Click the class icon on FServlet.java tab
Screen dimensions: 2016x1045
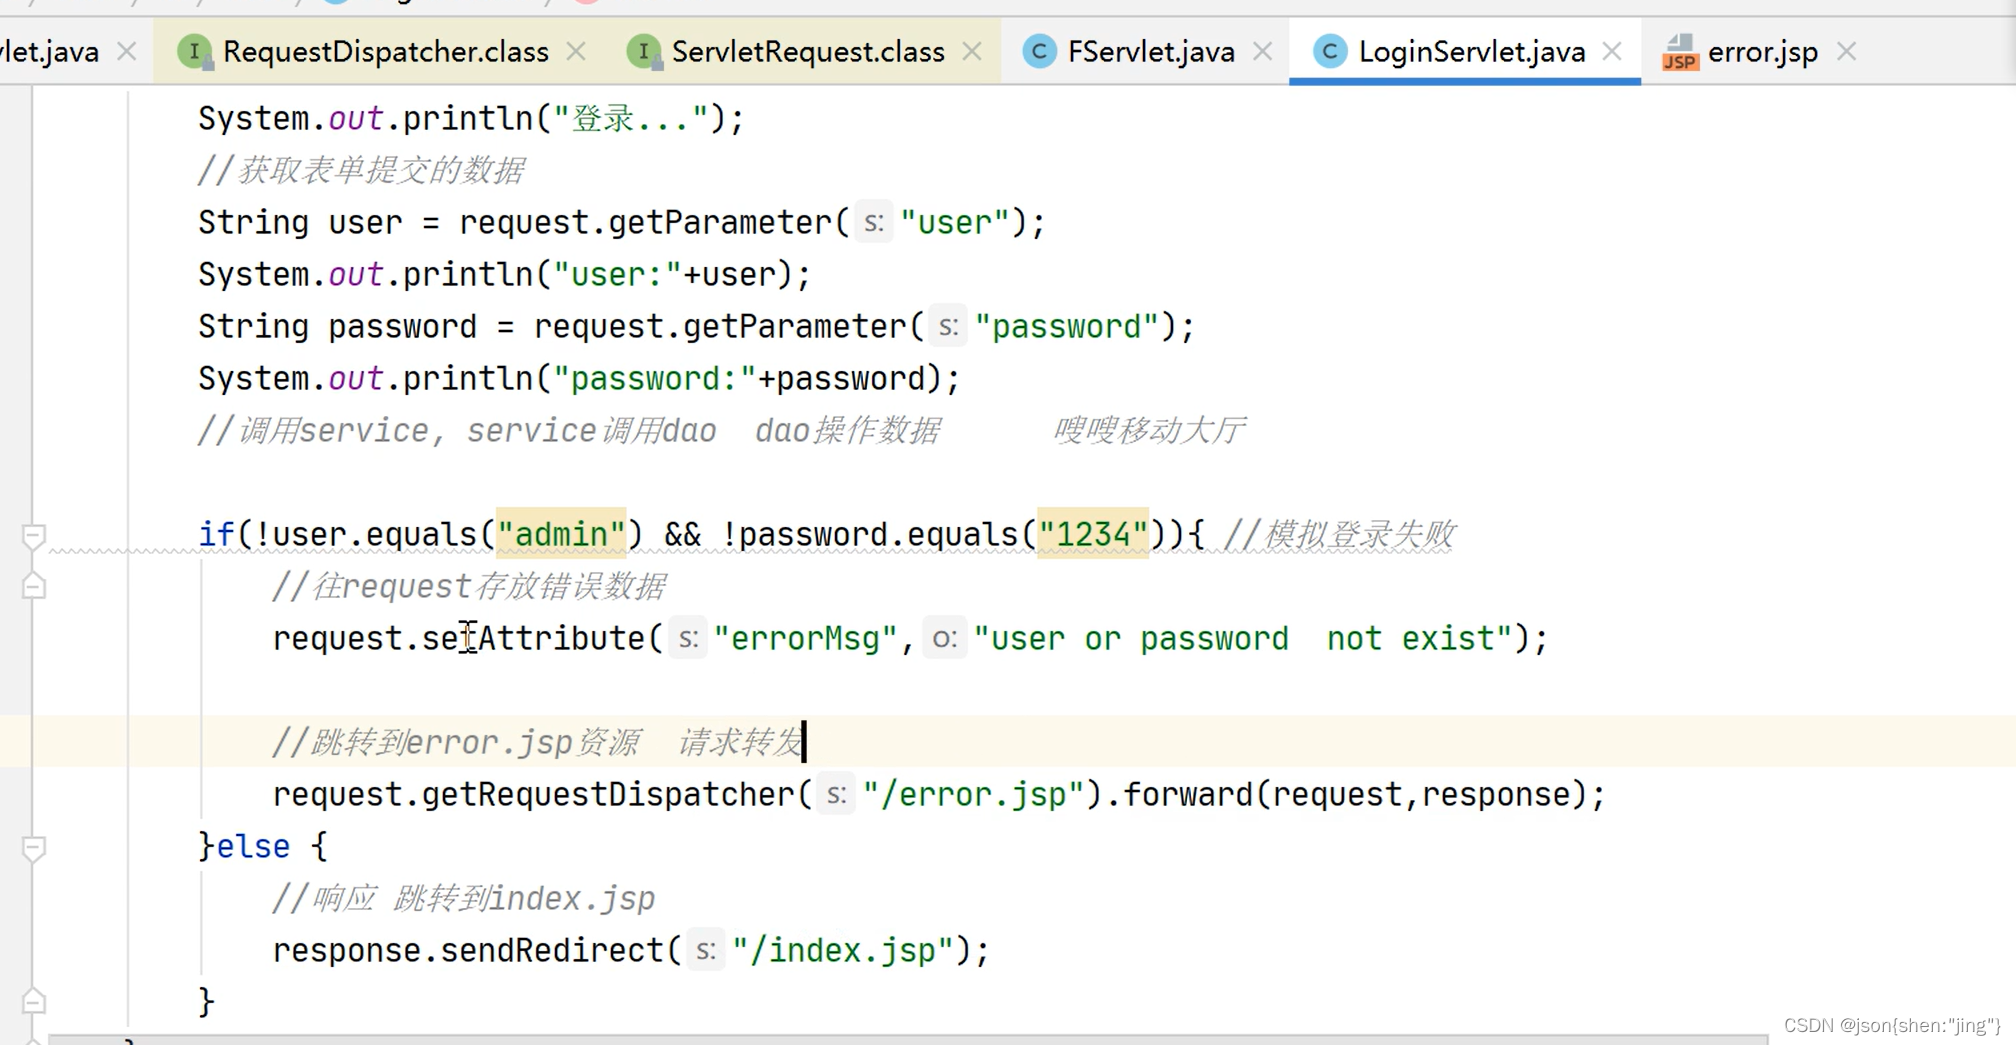tap(1040, 52)
